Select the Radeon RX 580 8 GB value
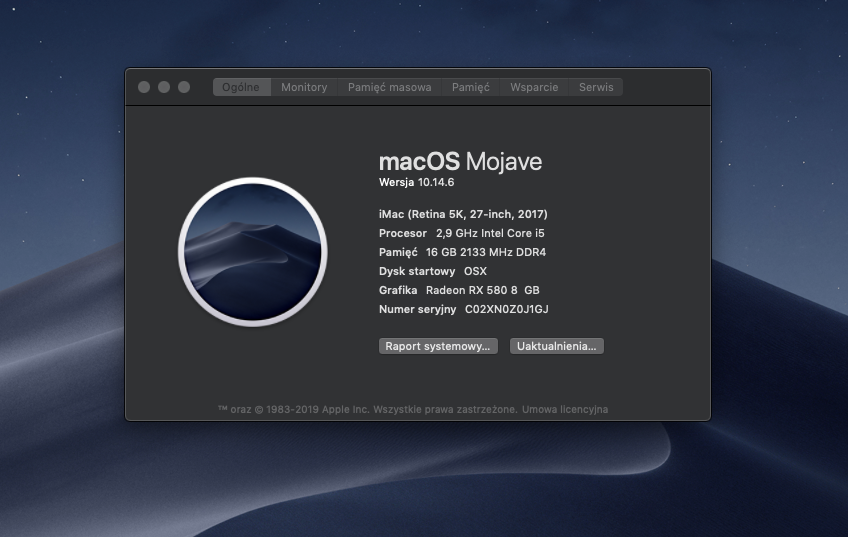Image resolution: width=848 pixels, height=537 pixels. (482, 290)
